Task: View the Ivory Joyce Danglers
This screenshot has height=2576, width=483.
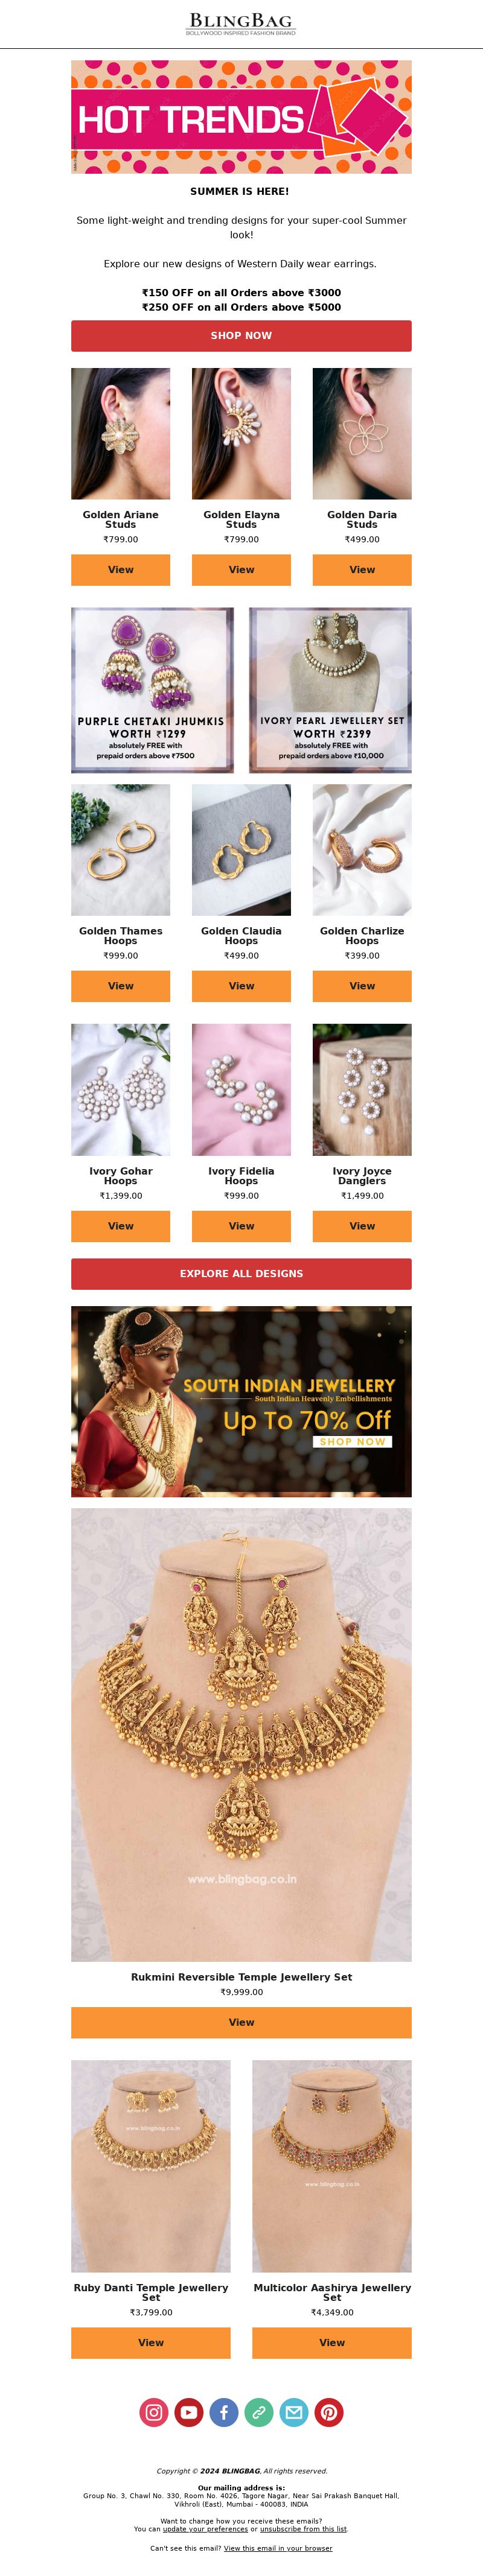Action: pyautogui.click(x=362, y=1226)
